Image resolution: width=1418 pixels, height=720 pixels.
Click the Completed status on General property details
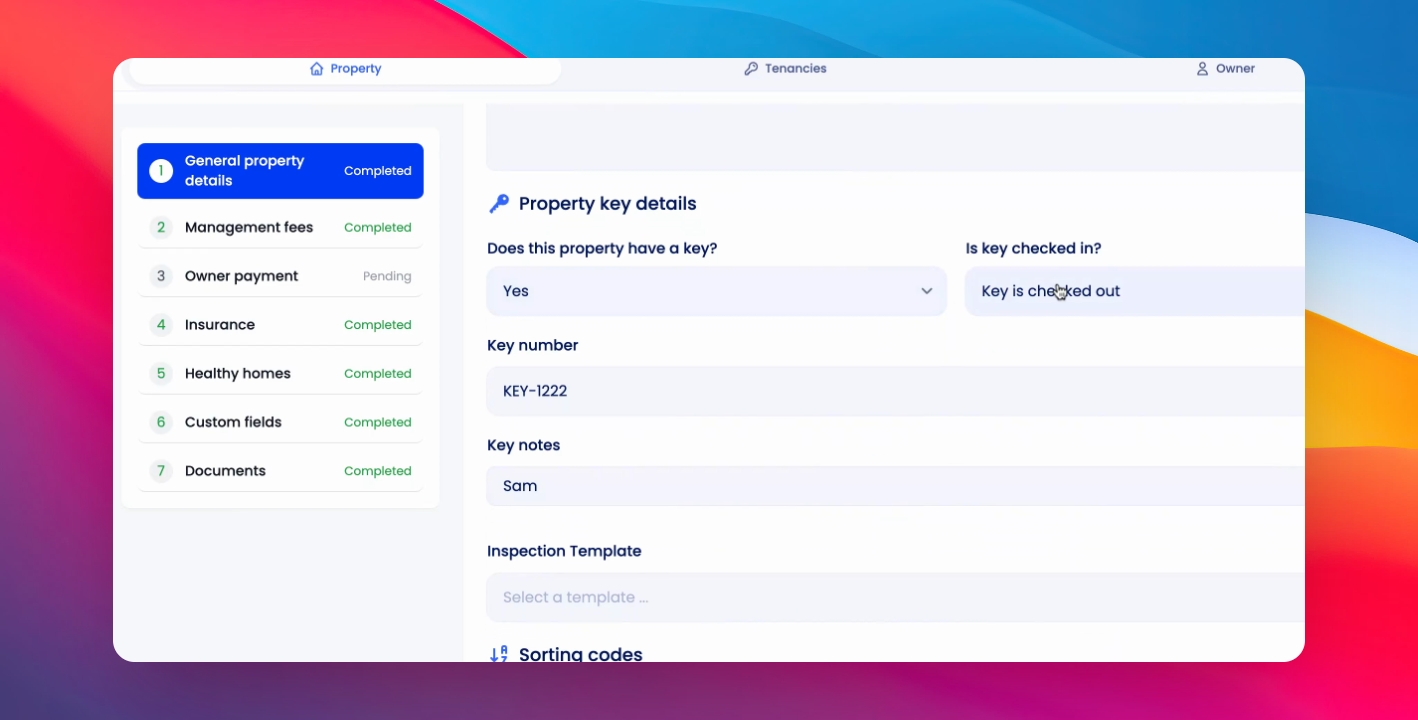pyautogui.click(x=378, y=171)
